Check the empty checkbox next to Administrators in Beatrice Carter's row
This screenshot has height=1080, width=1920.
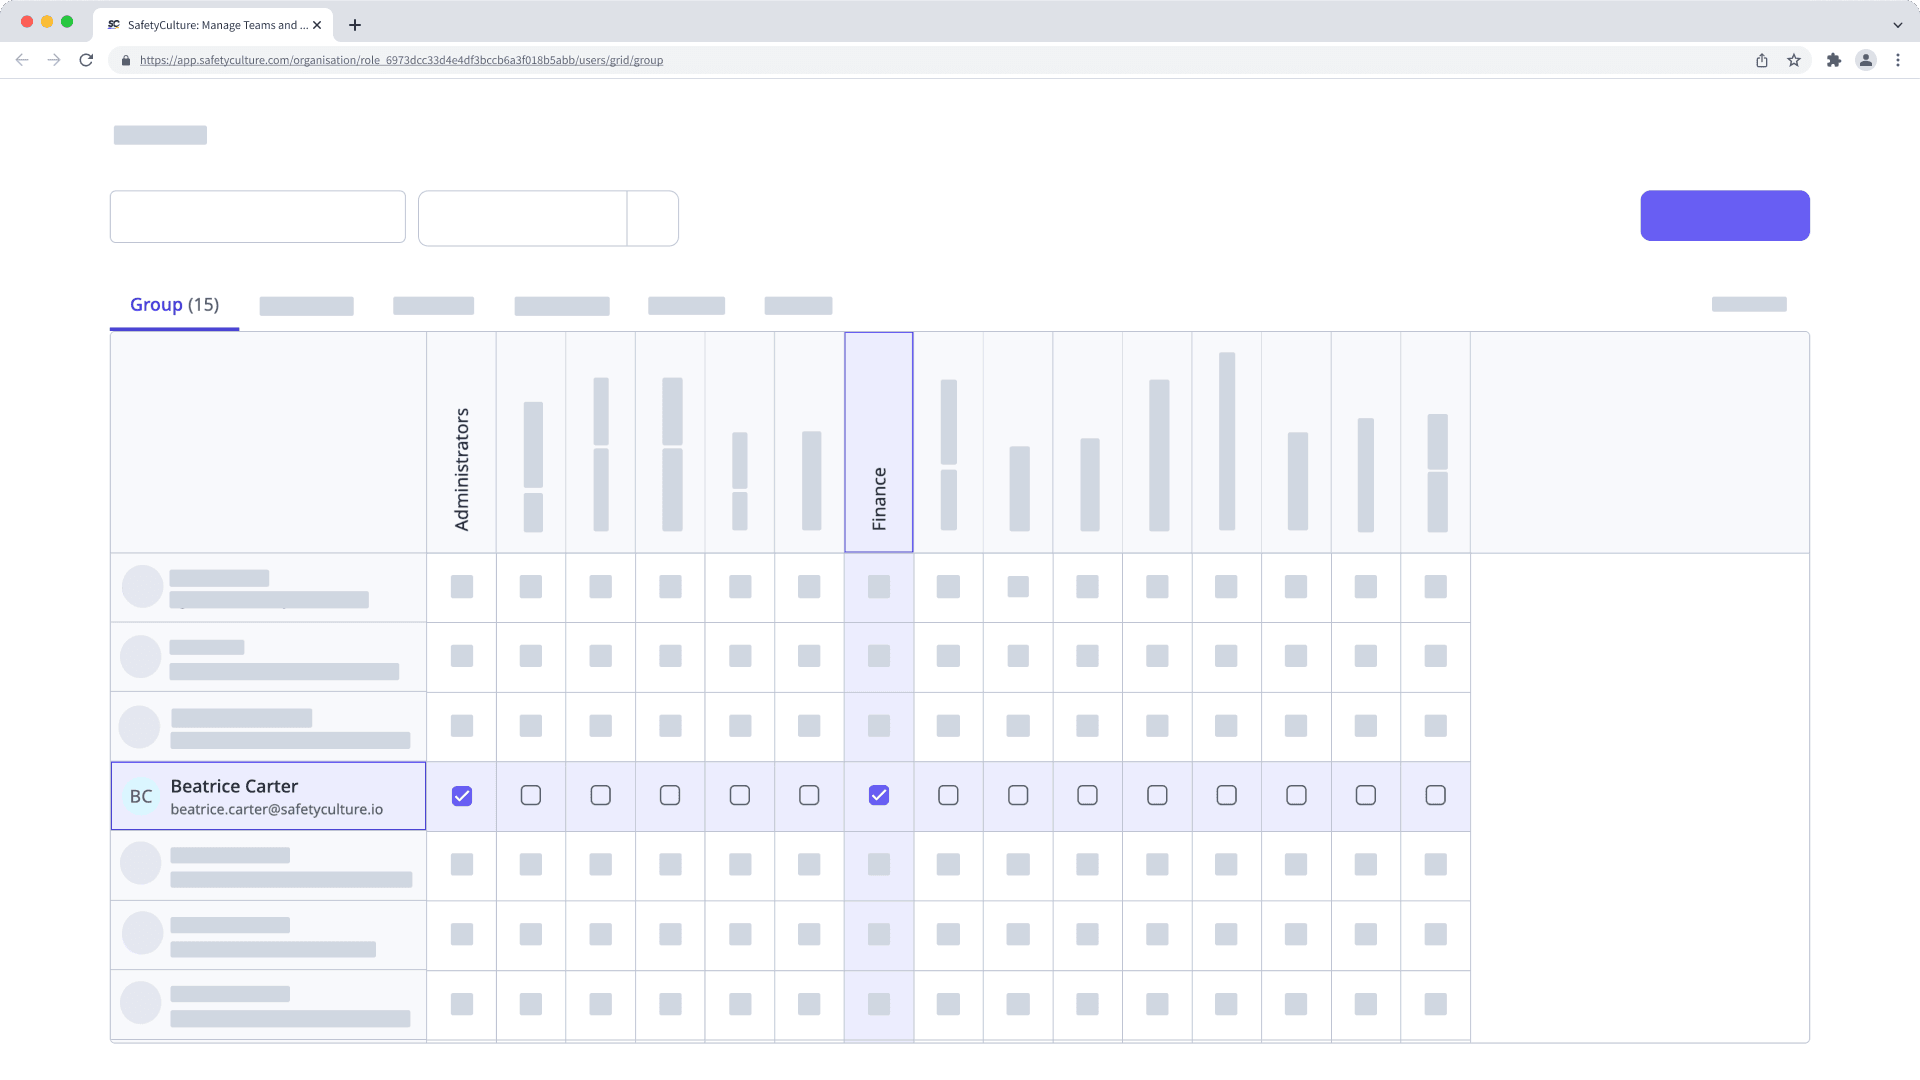530,795
